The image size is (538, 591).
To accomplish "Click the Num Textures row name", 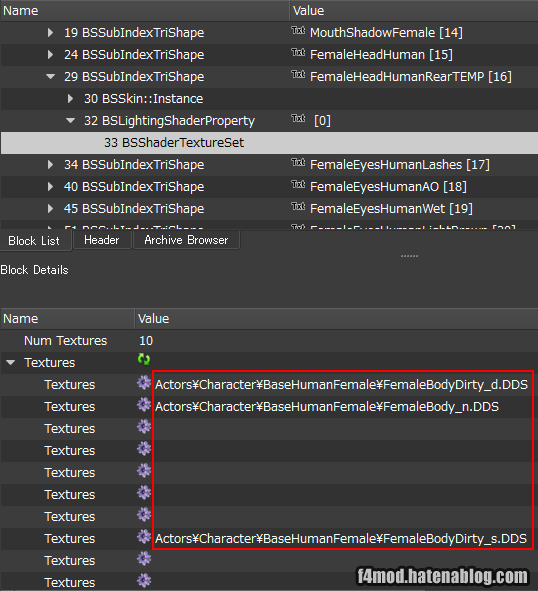I will (x=66, y=341).
